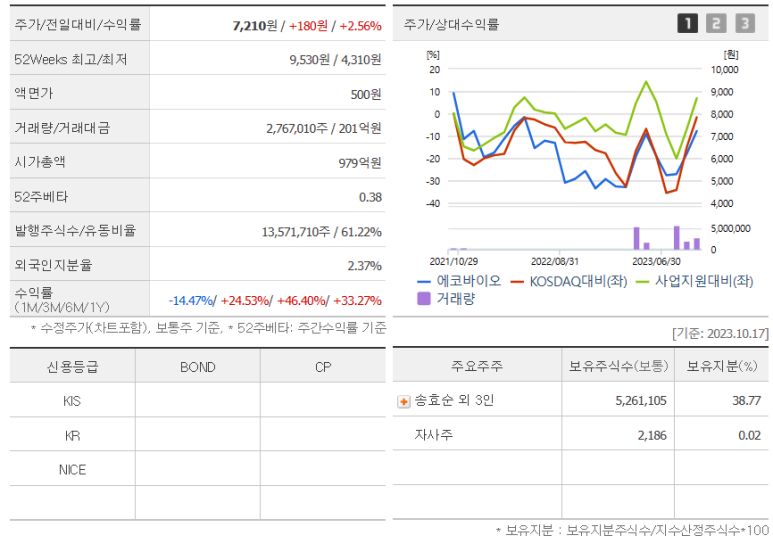Select the 9,530원 / 4,310원 value
This screenshot has width=773, height=544.
(335, 60)
